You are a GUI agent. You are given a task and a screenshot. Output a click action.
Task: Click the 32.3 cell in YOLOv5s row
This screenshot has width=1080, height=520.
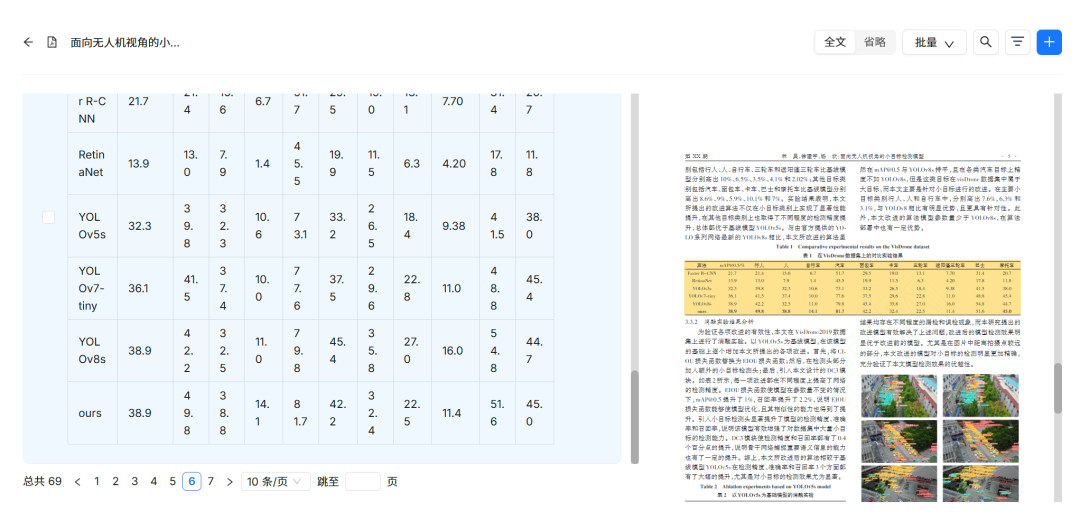pyautogui.click(x=140, y=226)
